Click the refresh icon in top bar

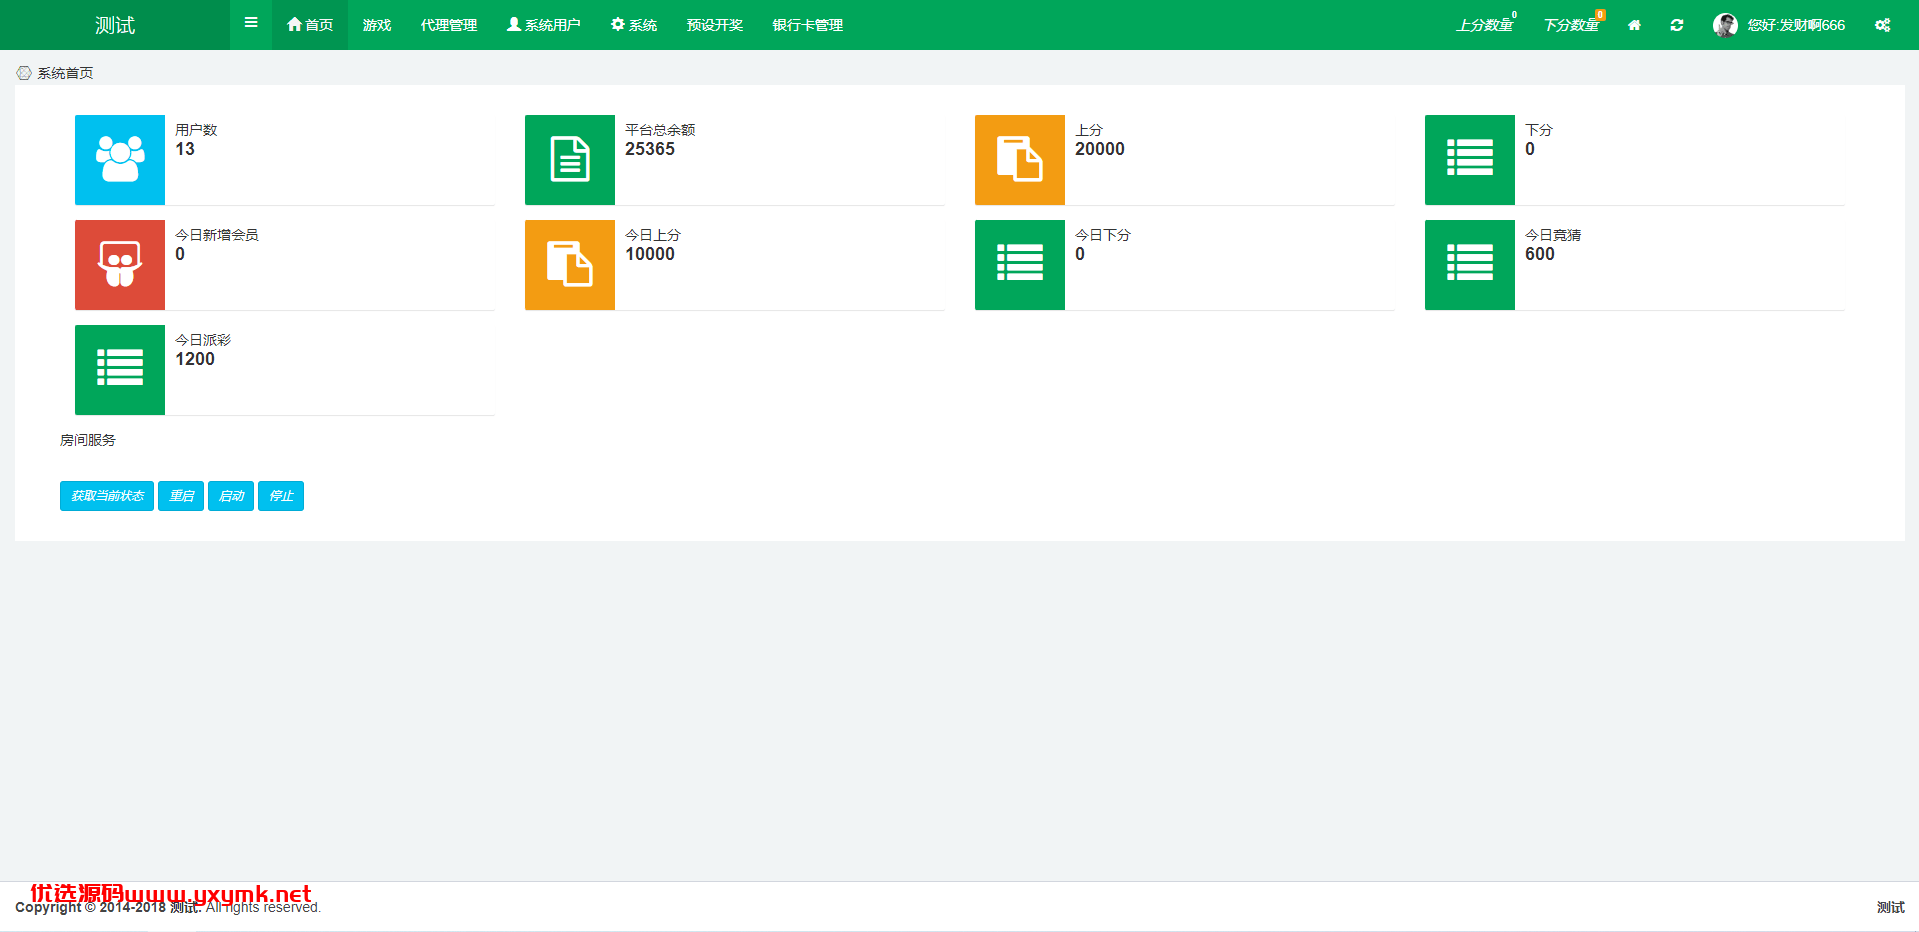pyautogui.click(x=1677, y=25)
